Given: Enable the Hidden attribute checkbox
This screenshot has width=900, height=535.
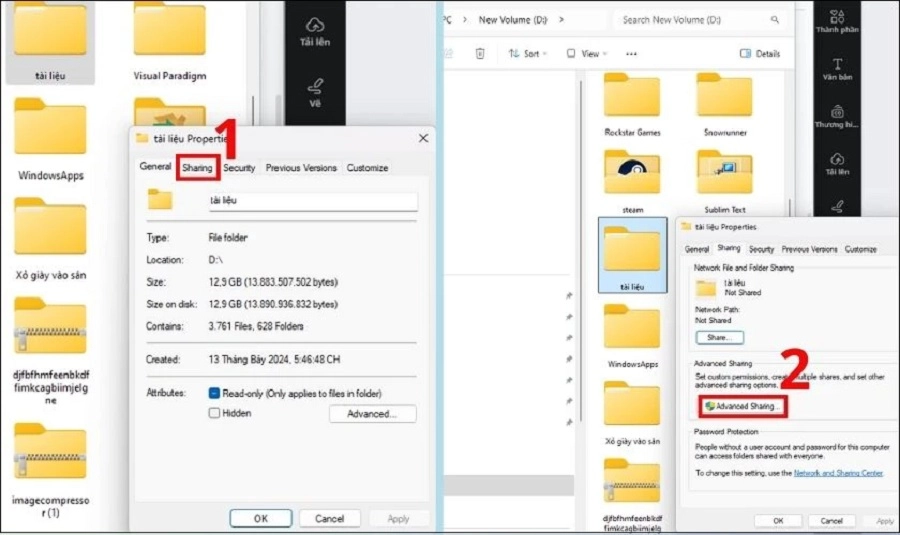Looking at the screenshot, I should point(215,413).
